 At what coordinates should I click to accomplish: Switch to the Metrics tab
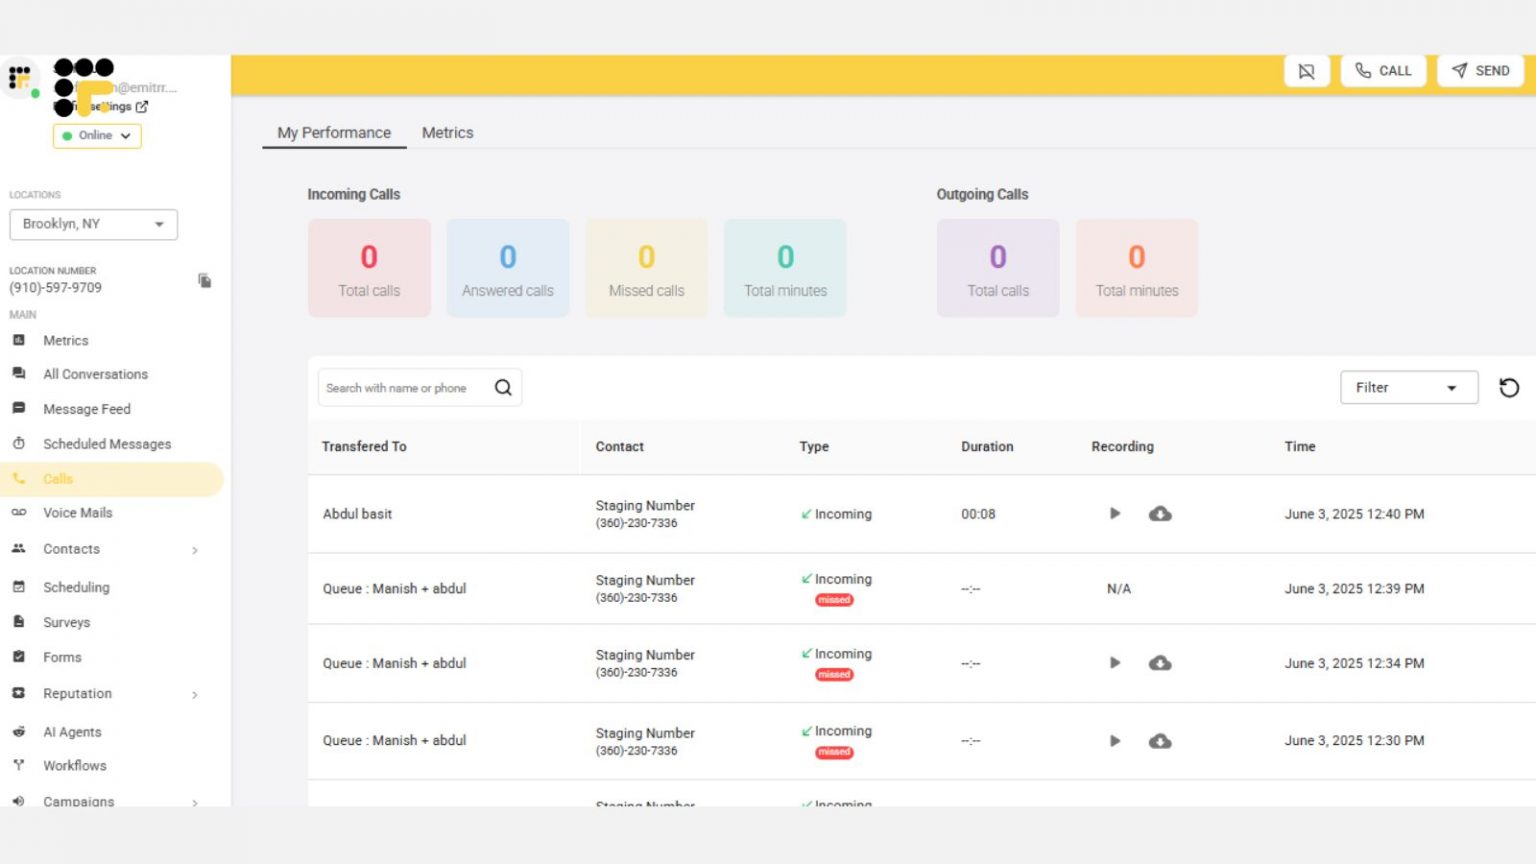pyautogui.click(x=447, y=132)
